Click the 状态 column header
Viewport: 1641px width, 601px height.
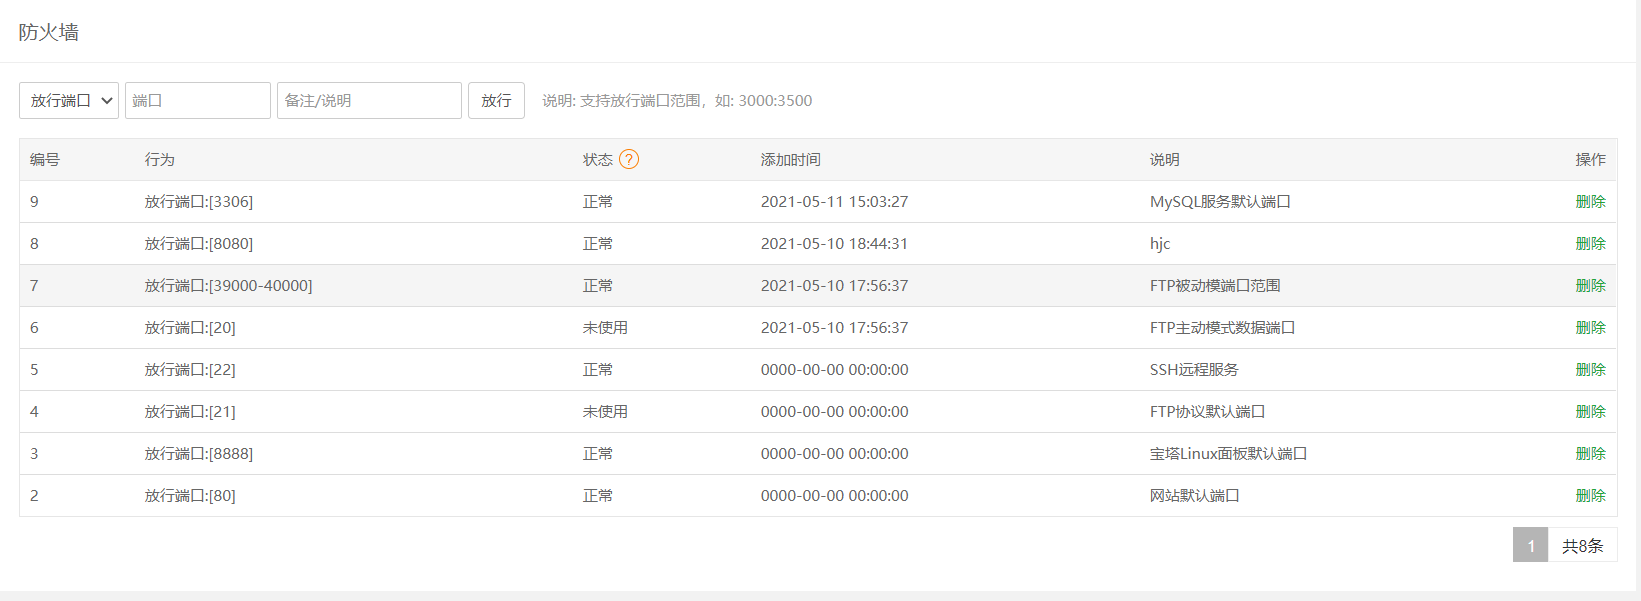coord(597,160)
